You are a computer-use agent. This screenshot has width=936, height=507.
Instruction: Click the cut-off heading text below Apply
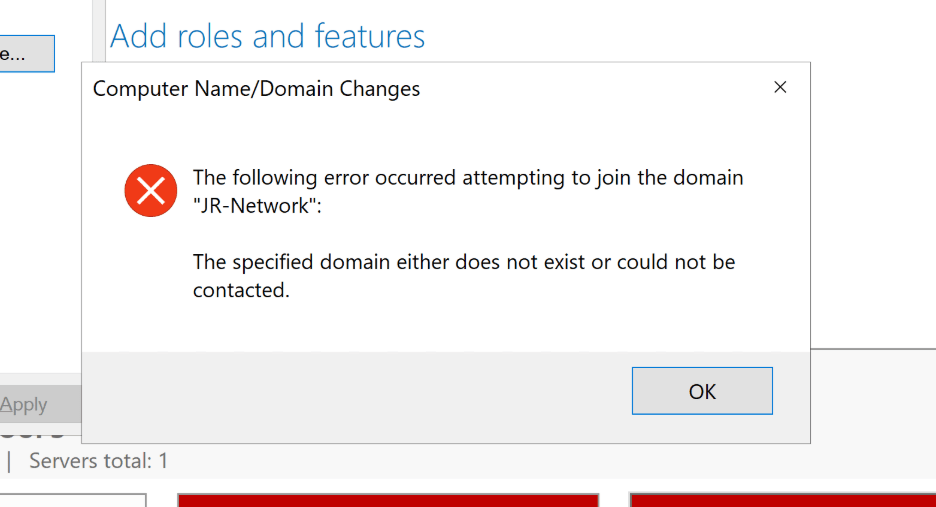coord(30,434)
